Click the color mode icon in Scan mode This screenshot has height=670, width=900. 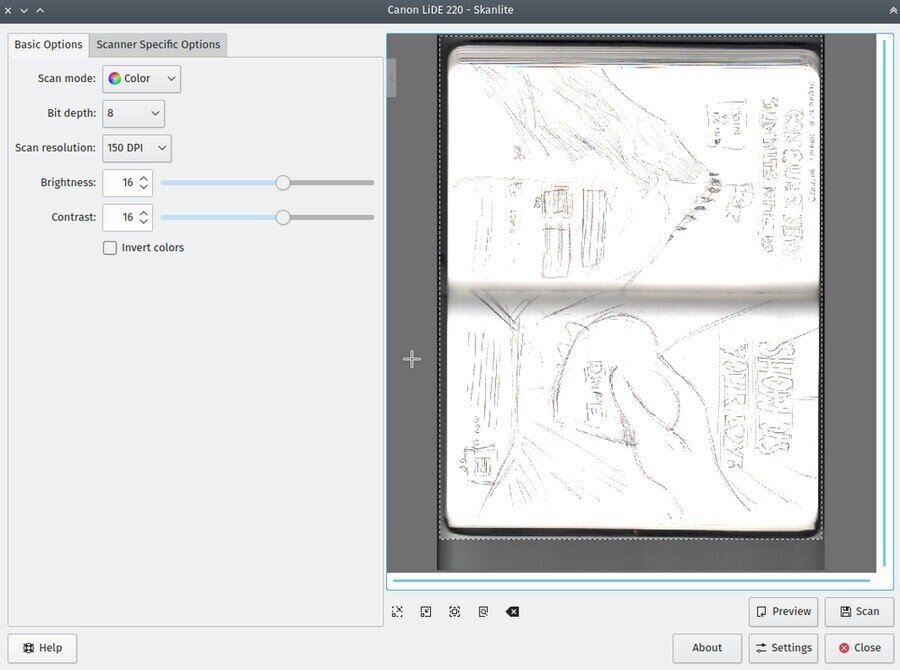pos(117,78)
